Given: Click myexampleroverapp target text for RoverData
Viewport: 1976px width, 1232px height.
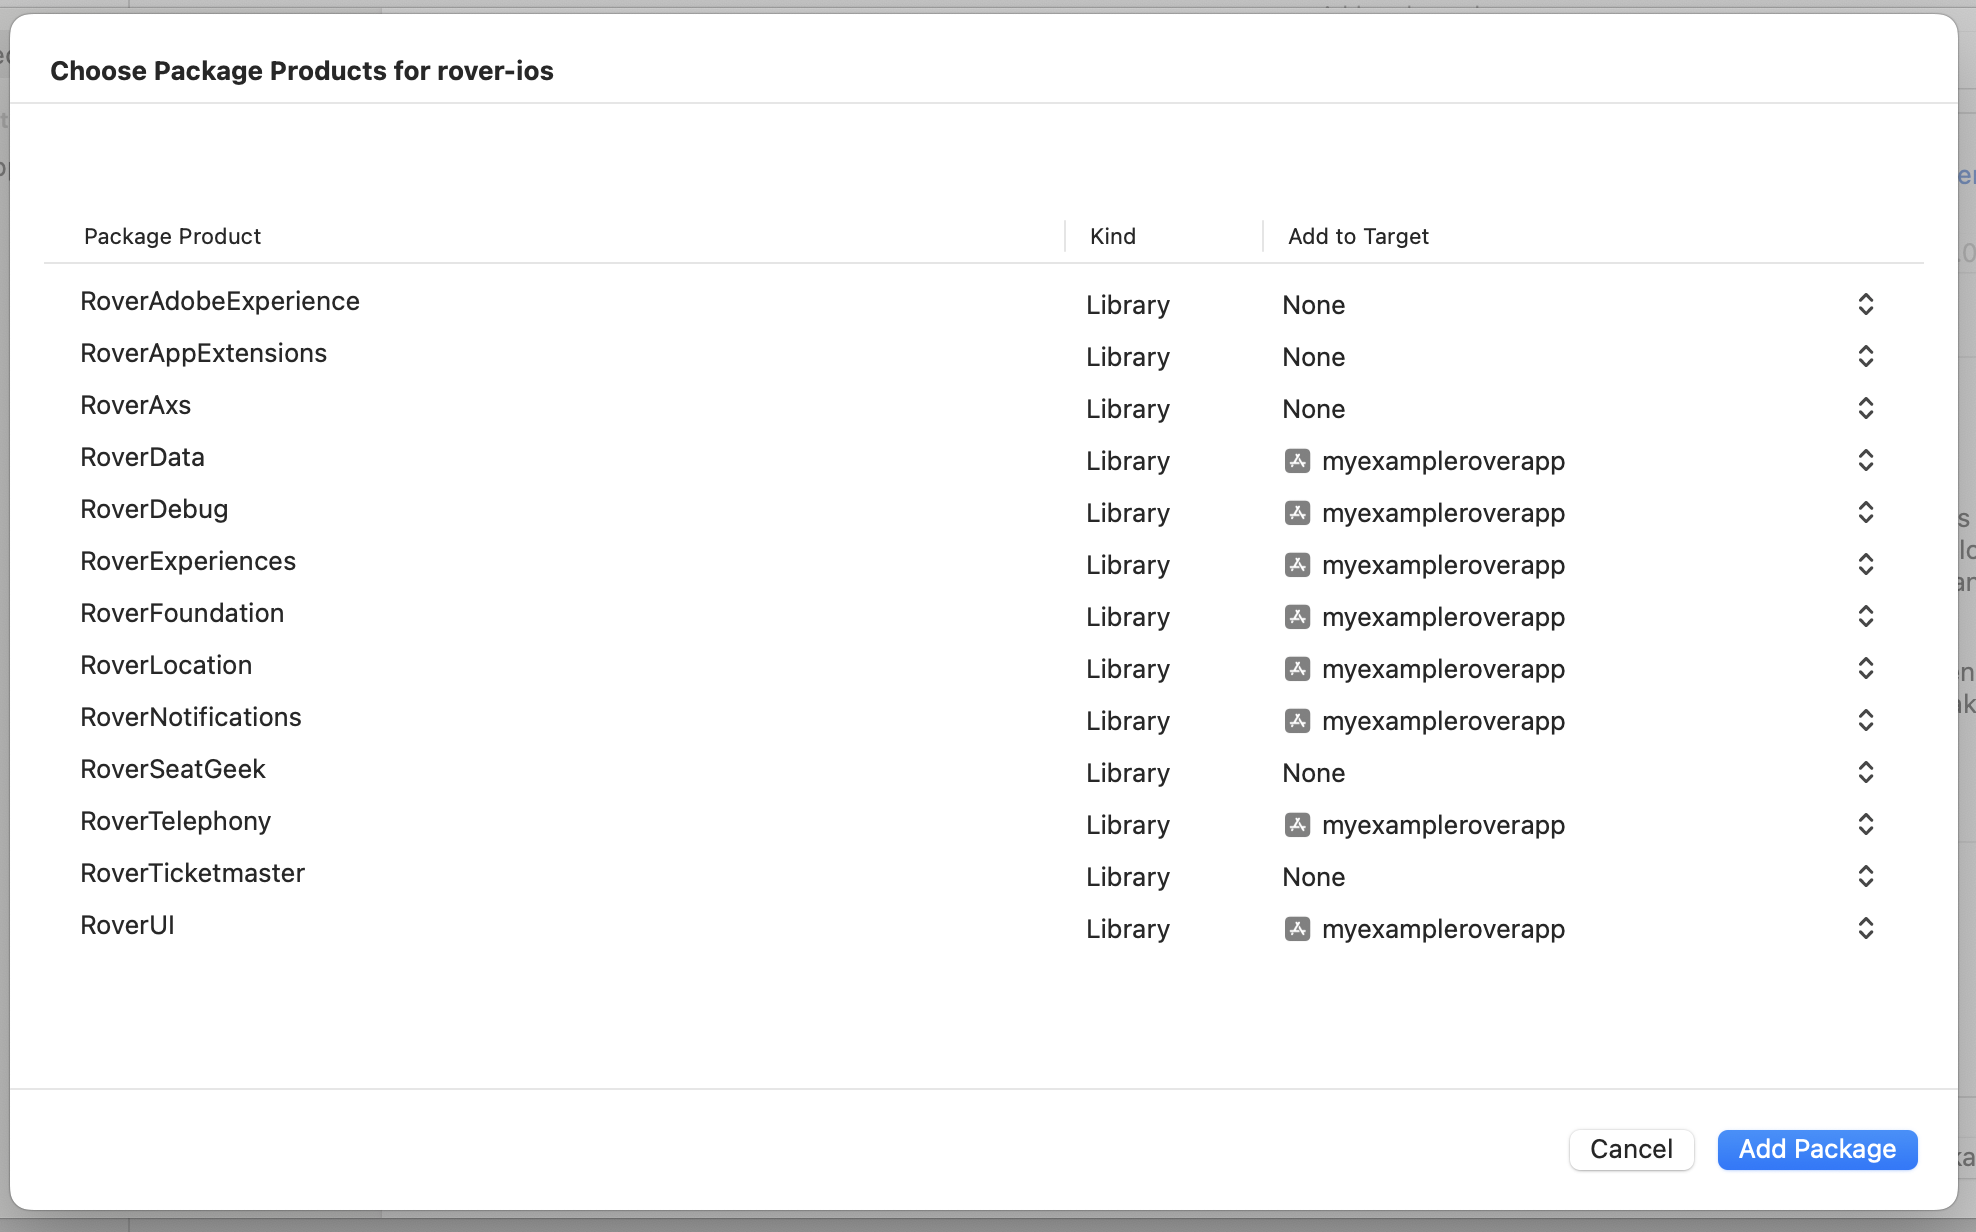Looking at the screenshot, I should pyautogui.click(x=1443, y=461).
